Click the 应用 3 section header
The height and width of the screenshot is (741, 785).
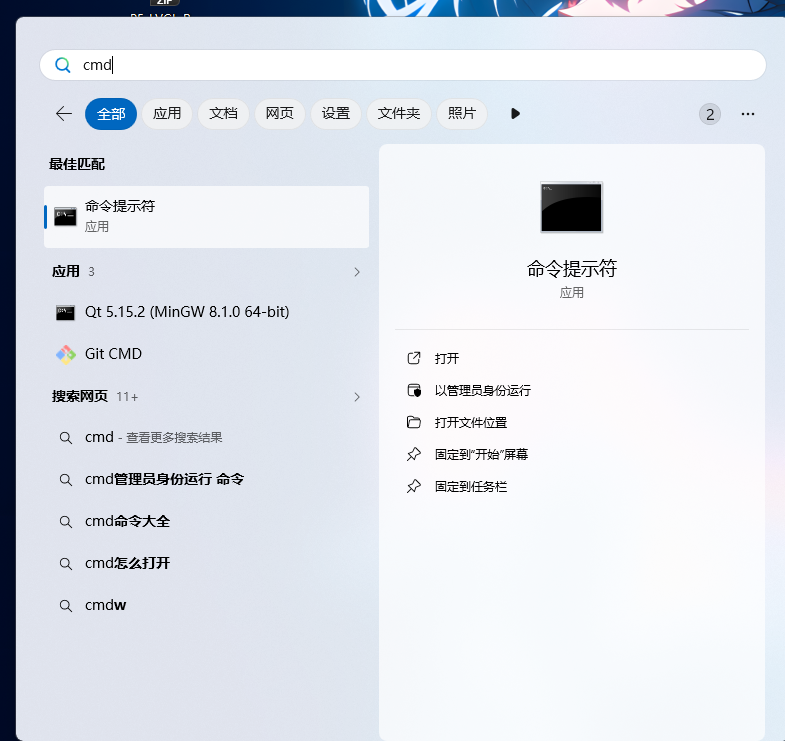point(207,271)
